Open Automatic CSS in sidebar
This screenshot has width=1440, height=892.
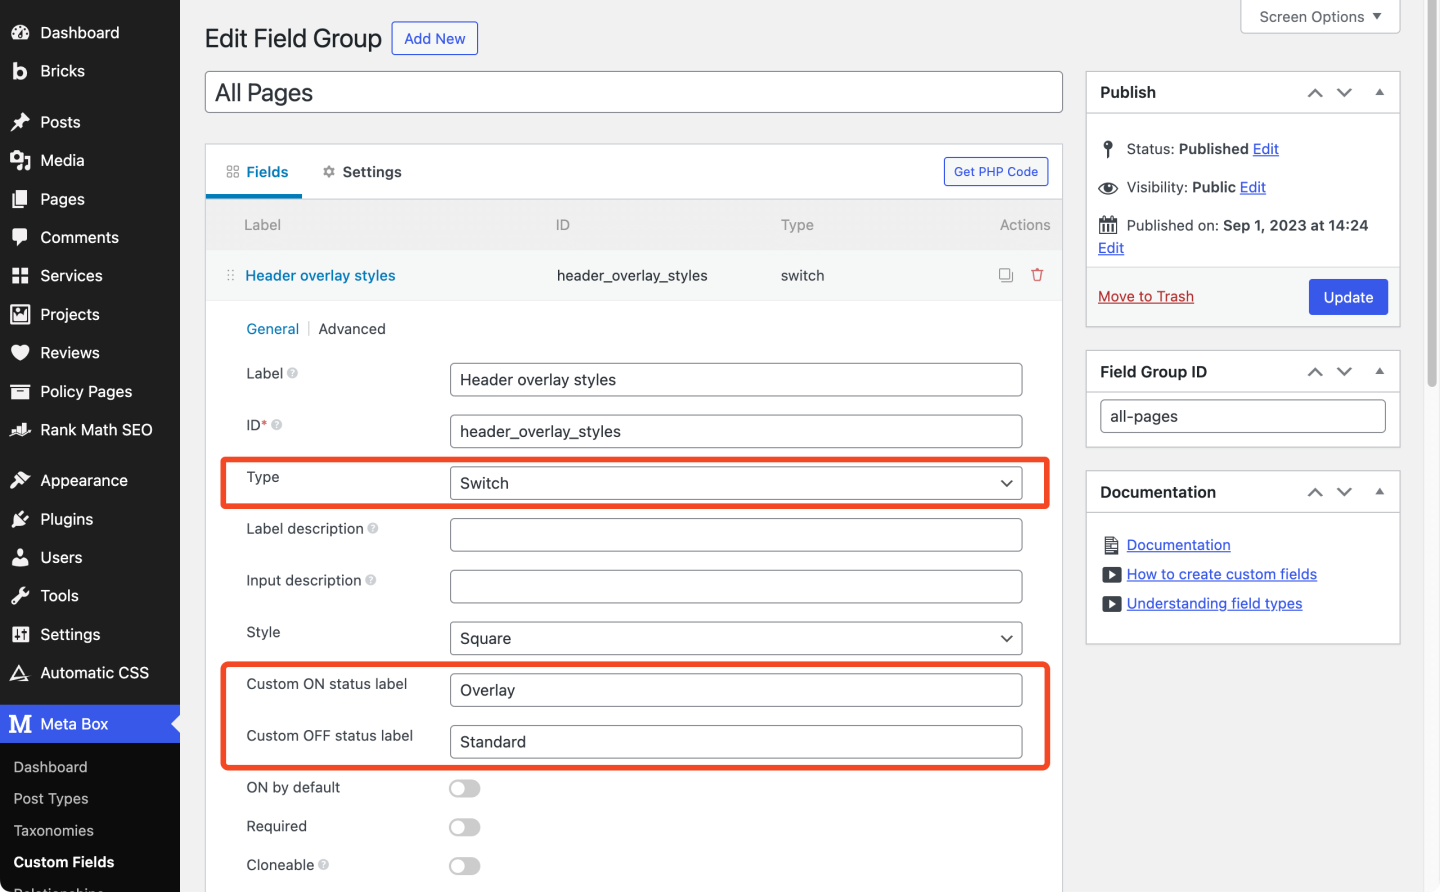[x=94, y=673]
